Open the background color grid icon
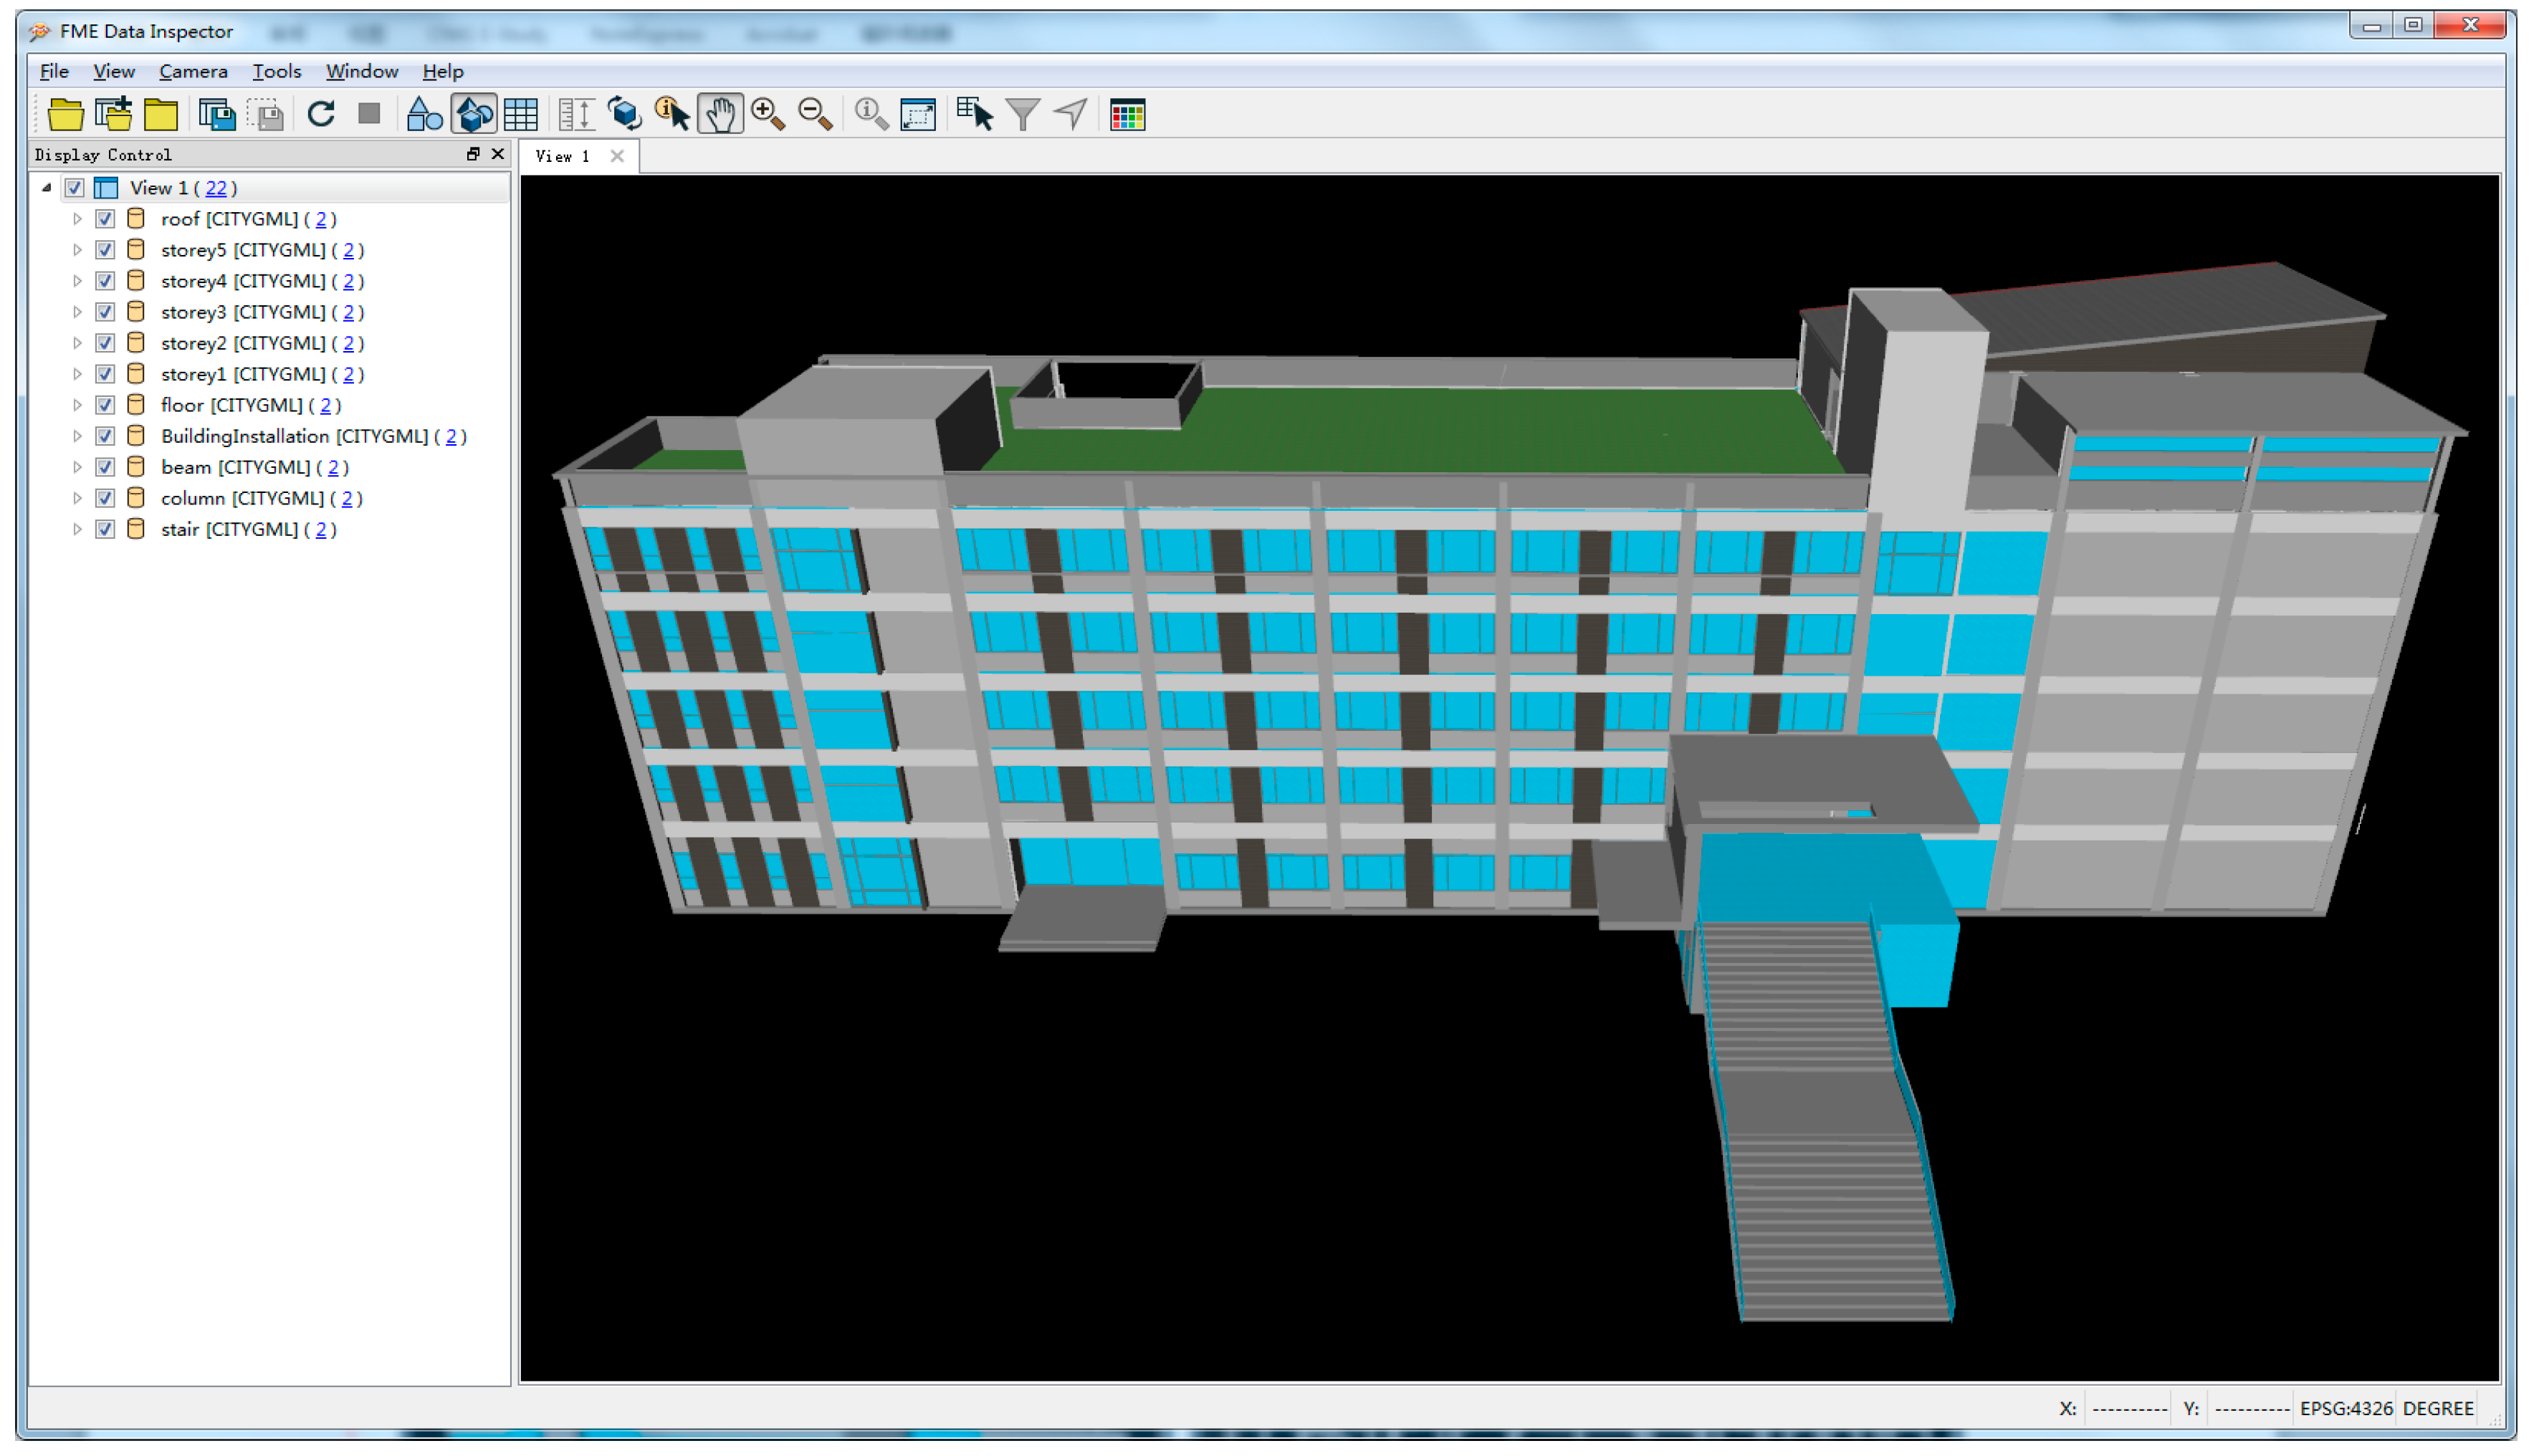This screenshot has width=2529, height=1456. pyautogui.click(x=1127, y=115)
